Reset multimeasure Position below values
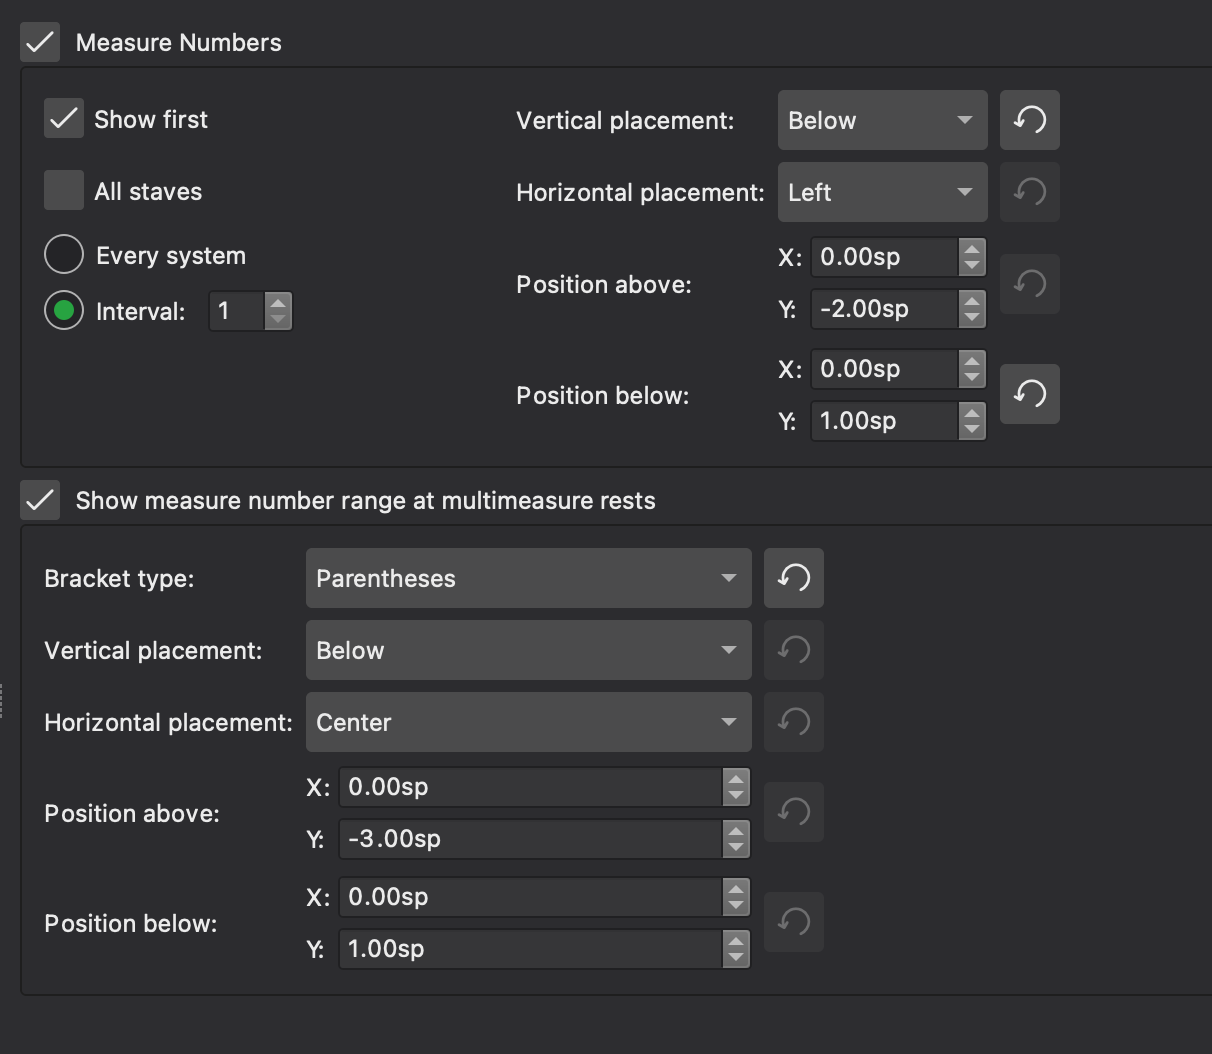The height and width of the screenshot is (1054, 1212). [x=794, y=922]
